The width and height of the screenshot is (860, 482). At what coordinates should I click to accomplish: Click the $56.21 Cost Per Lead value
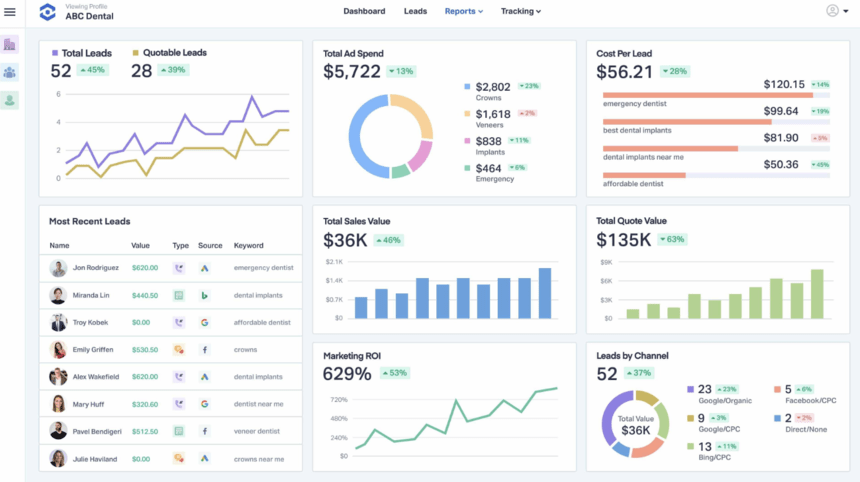point(625,72)
